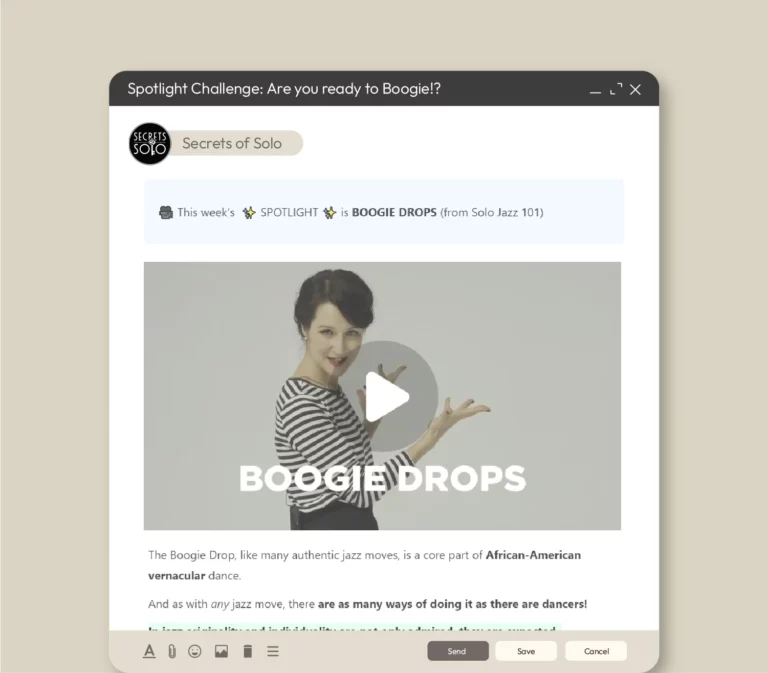Insert an image using picture icon

221,651
